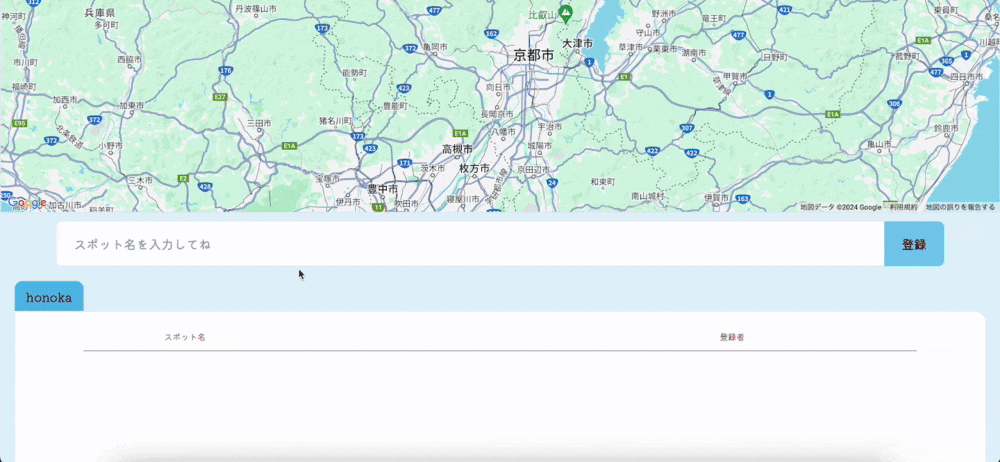Click the 京都市 label on the map
This screenshot has width=1000, height=462.
(534, 56)
